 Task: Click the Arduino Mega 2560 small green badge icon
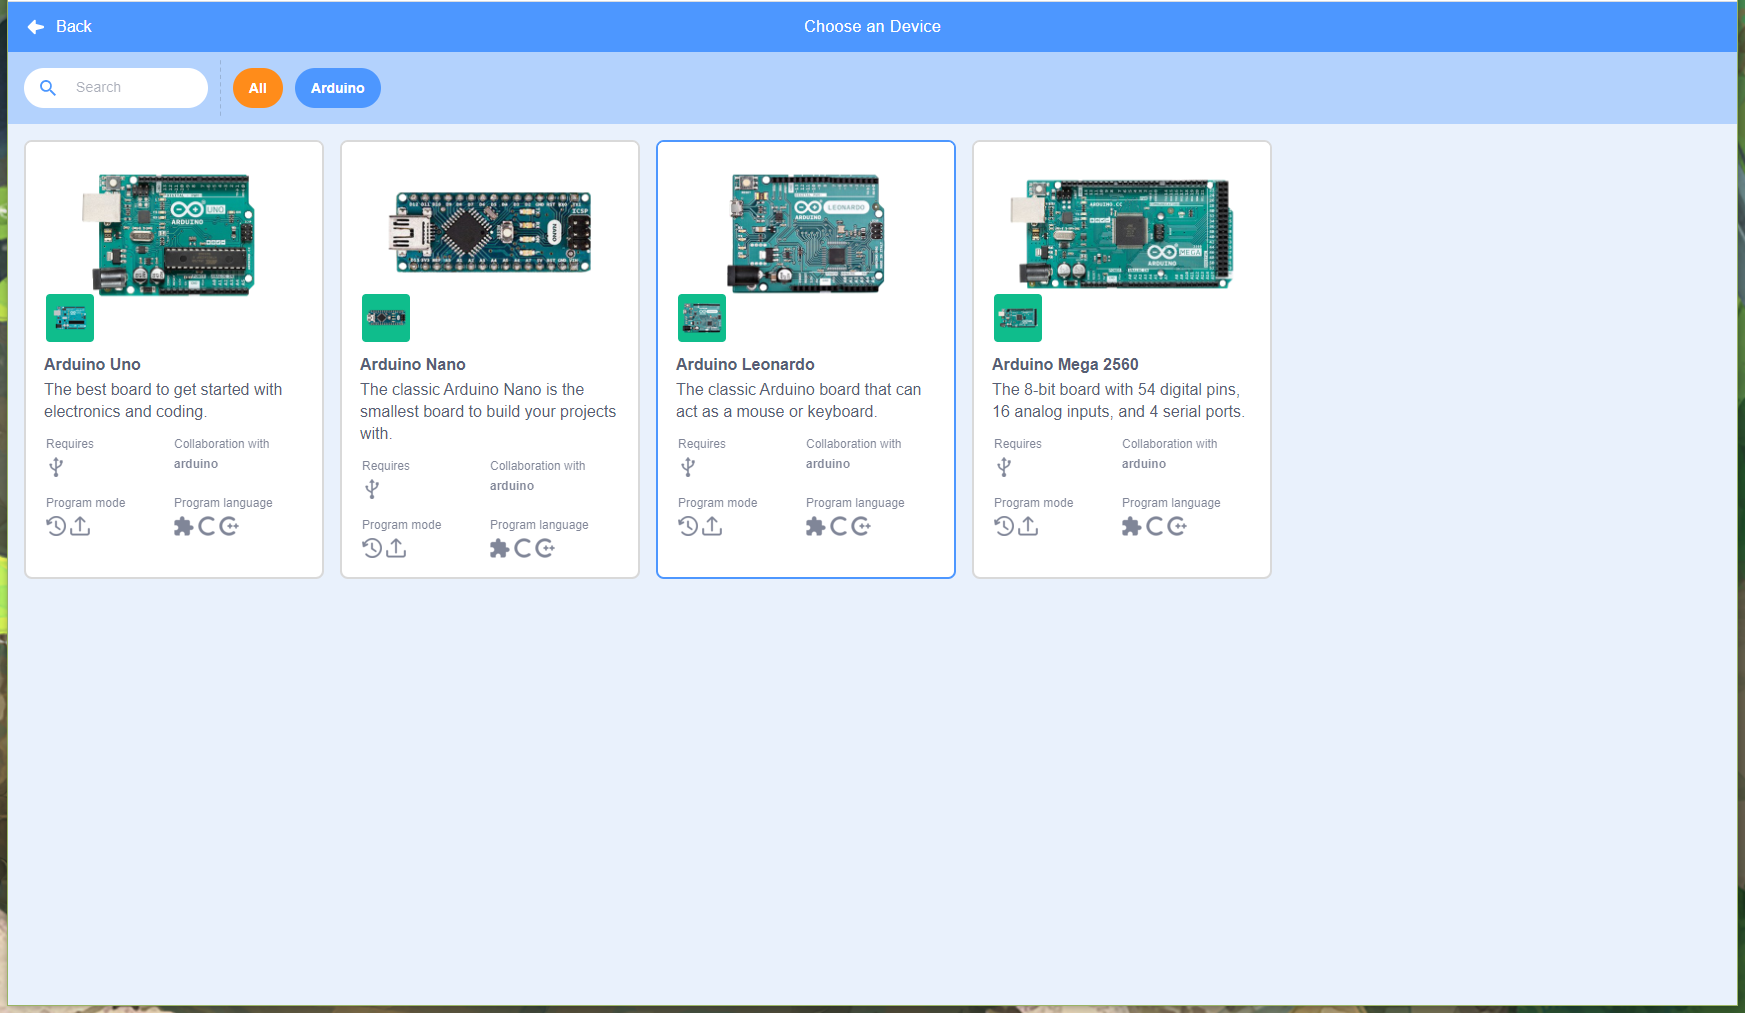pos(1018,318)
